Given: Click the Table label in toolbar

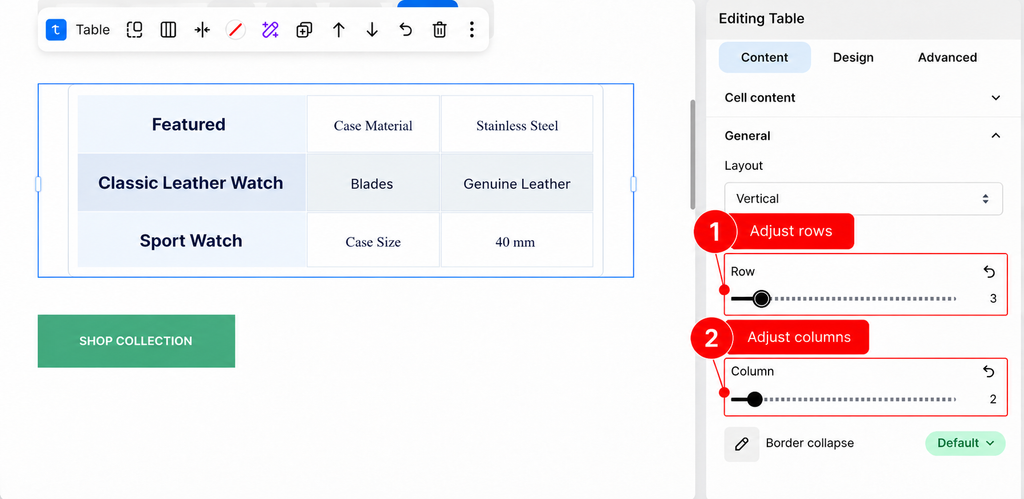Looking at the screenshot, I should (x=93, y=29).
